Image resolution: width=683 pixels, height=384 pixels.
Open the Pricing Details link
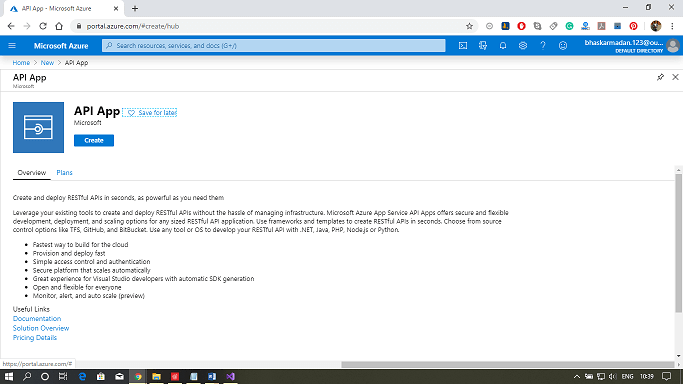tap(35, 338)
